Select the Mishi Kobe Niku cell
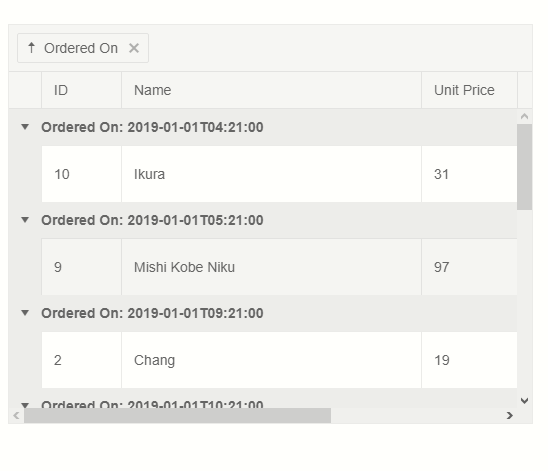The width and height of the screenshot is (548, 471). tap(272, 267)
